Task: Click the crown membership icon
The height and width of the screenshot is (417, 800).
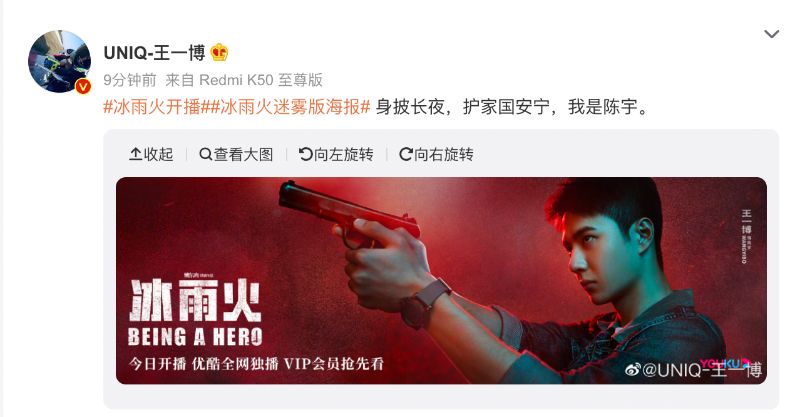Action: (219, 52)
